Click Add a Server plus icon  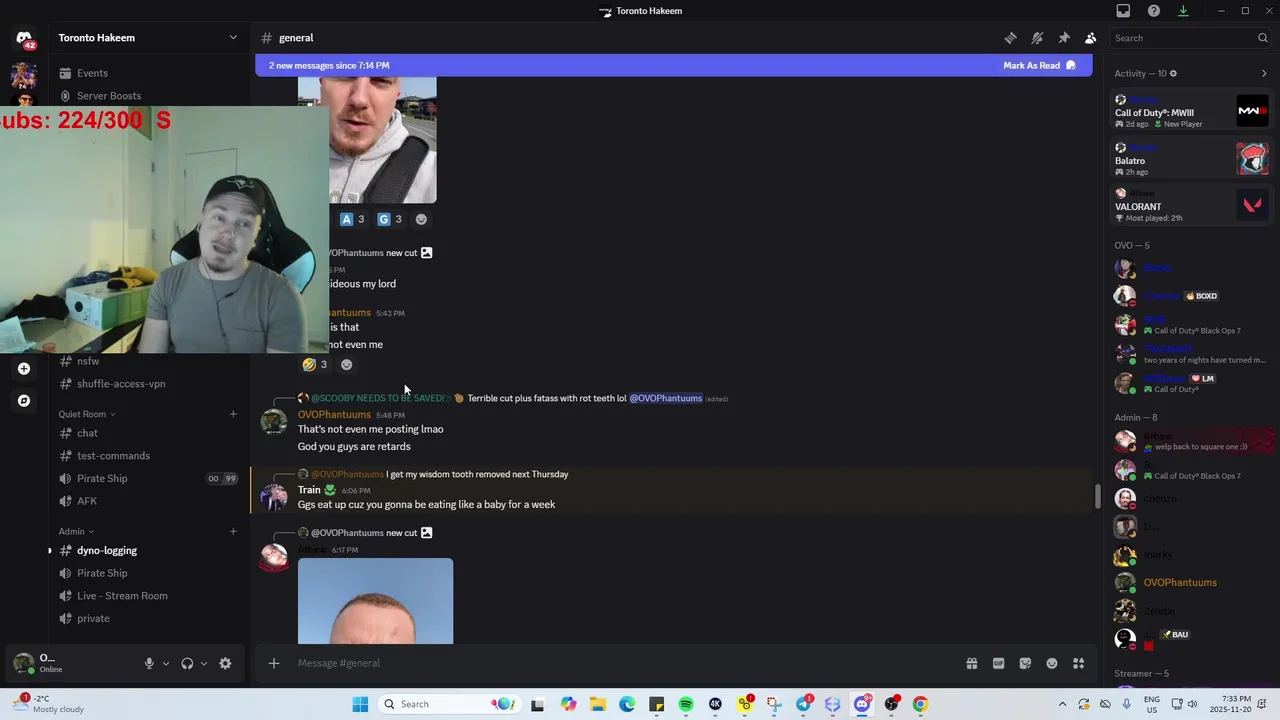coord(24,369)
